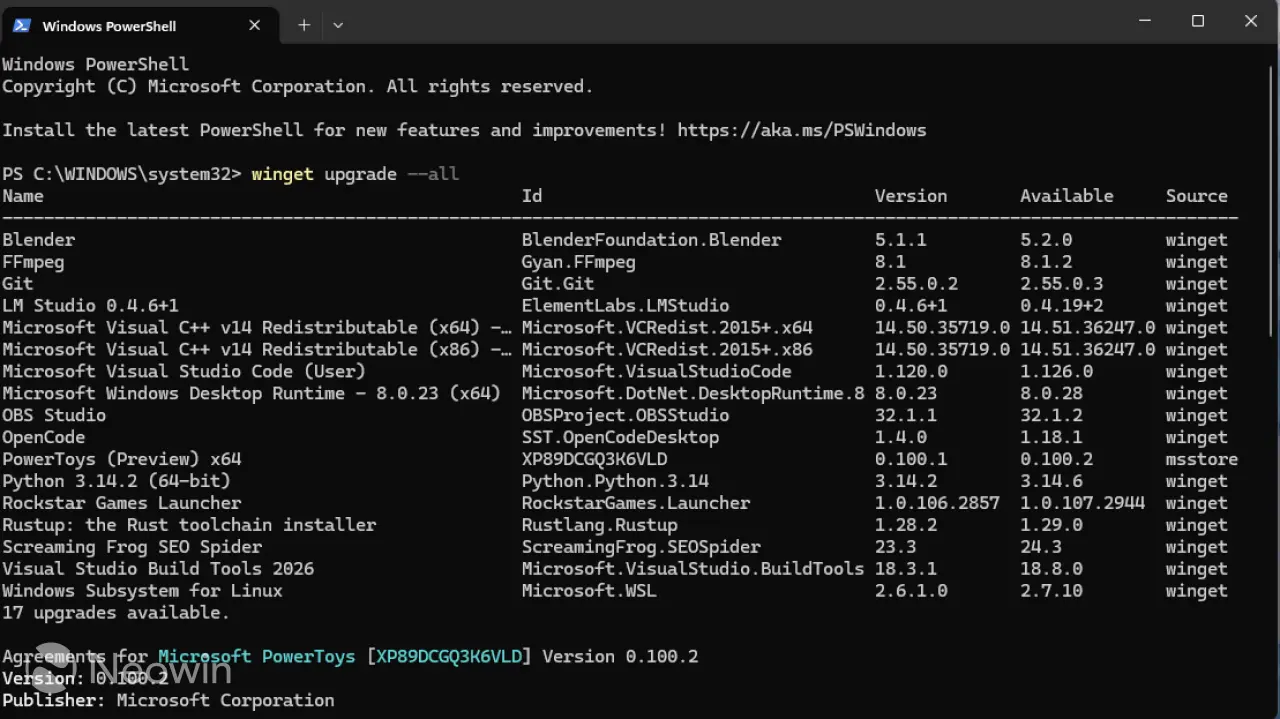Click the 'Git.Git' Id text
The height and width of the screenshot is (719, 1280).
coord(558,284)
